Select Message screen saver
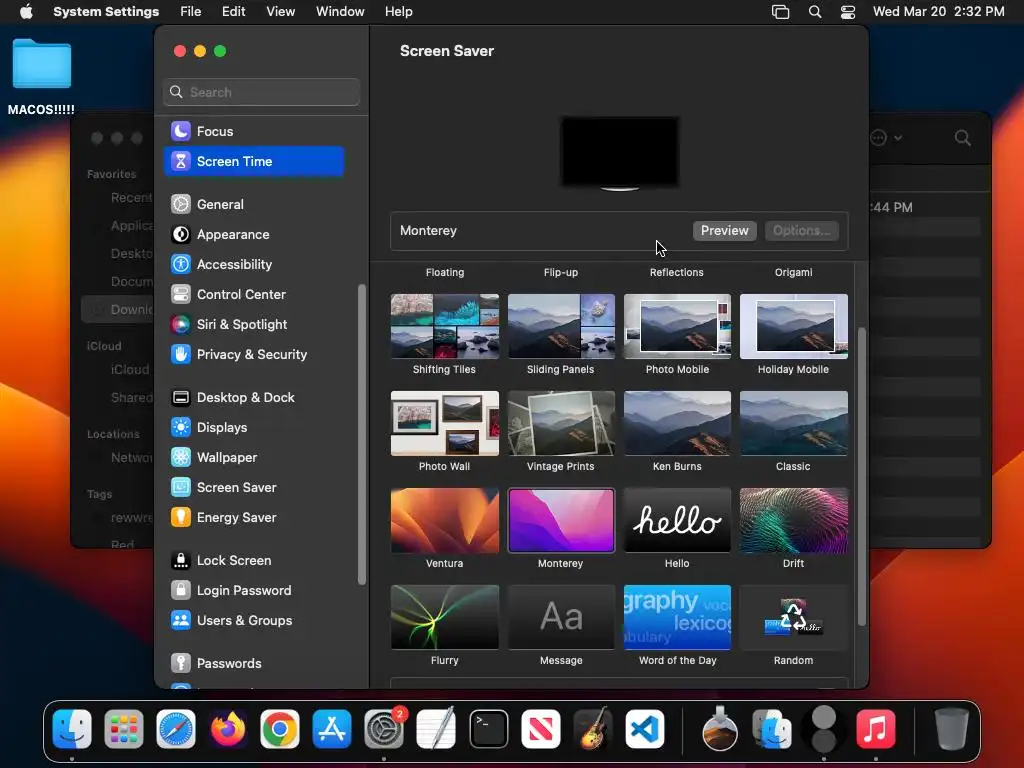Image resolution: width=1024 pixels, height=768 pixels. (561, 617)
